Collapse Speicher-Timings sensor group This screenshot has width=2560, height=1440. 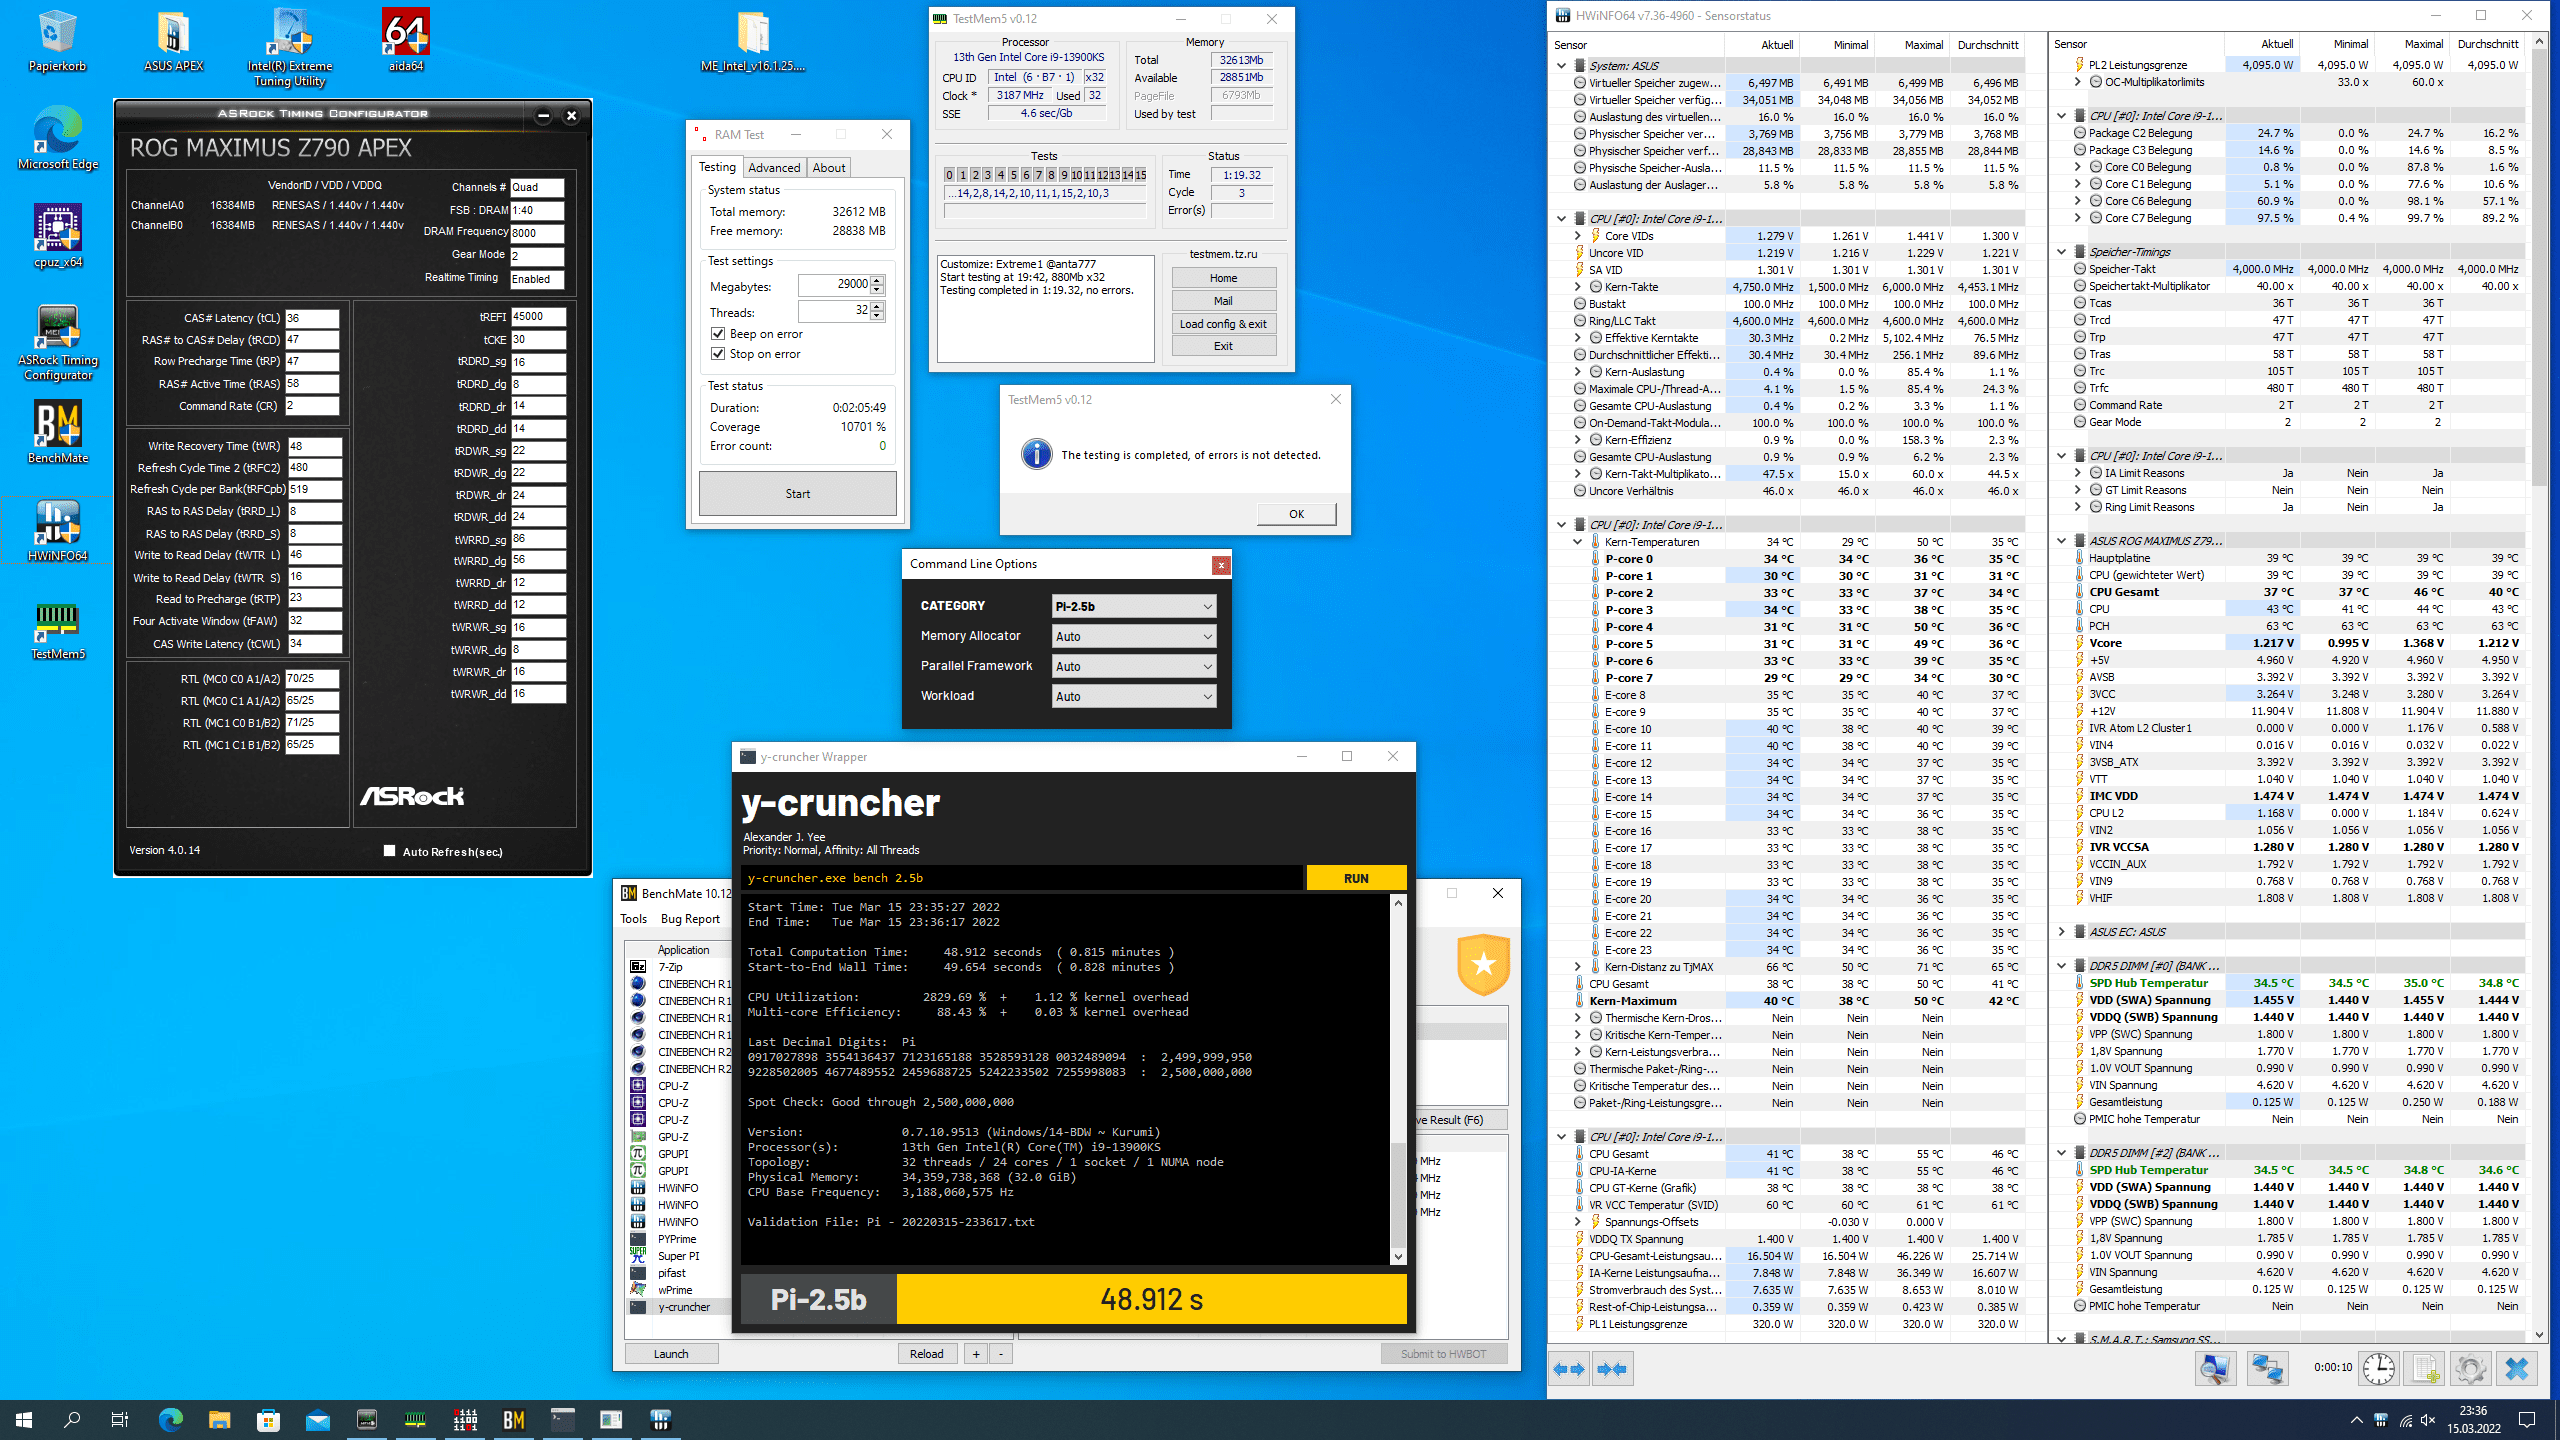pos(2061,252)
